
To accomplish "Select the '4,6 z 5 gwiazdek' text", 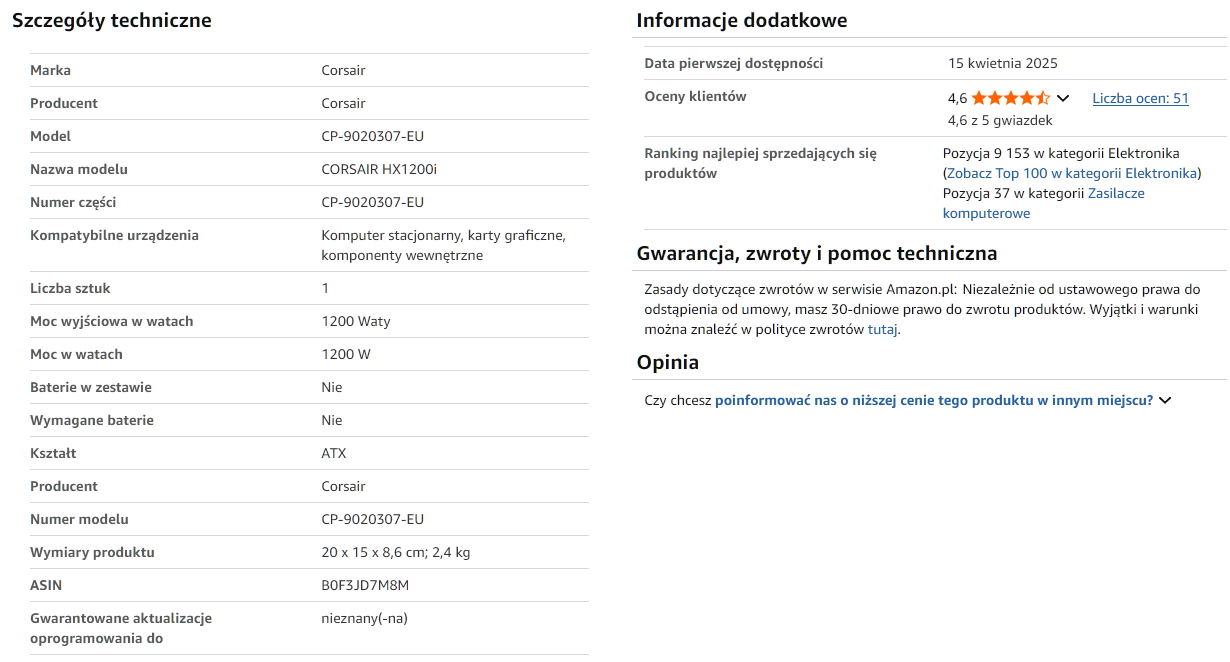I will click(x=1000, y=120).
